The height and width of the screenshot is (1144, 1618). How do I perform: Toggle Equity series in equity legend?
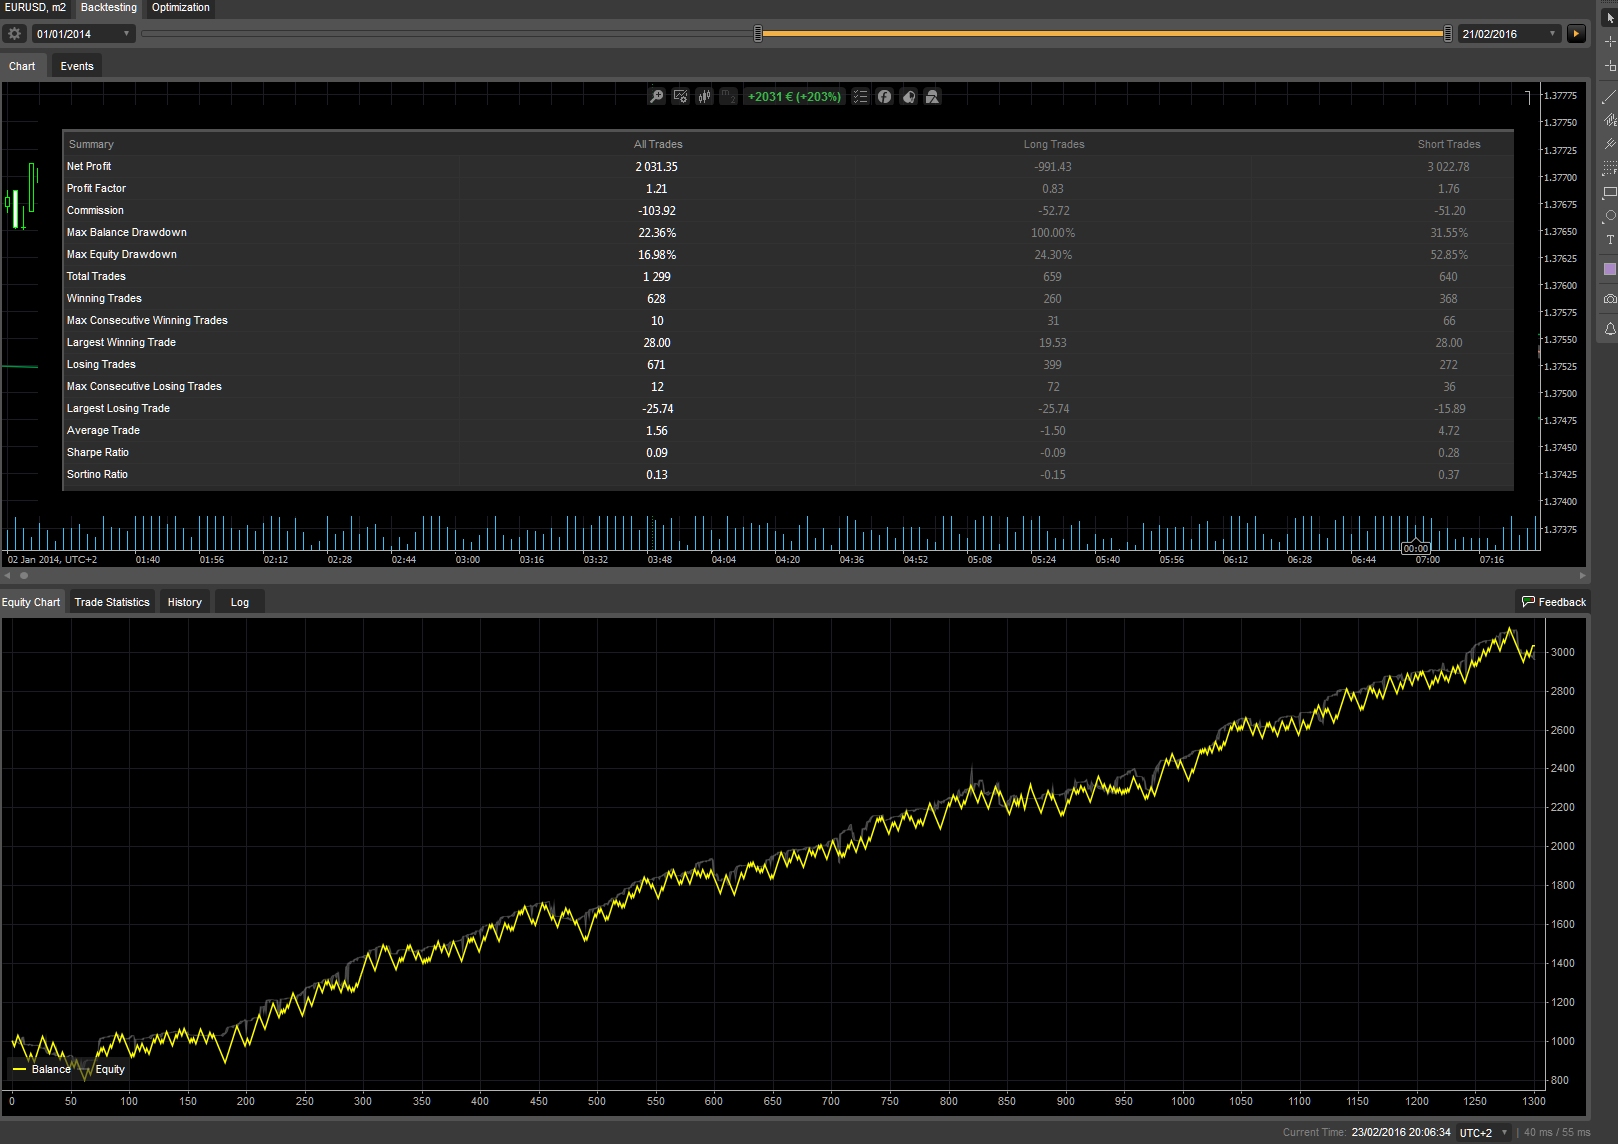[103, 1069]
